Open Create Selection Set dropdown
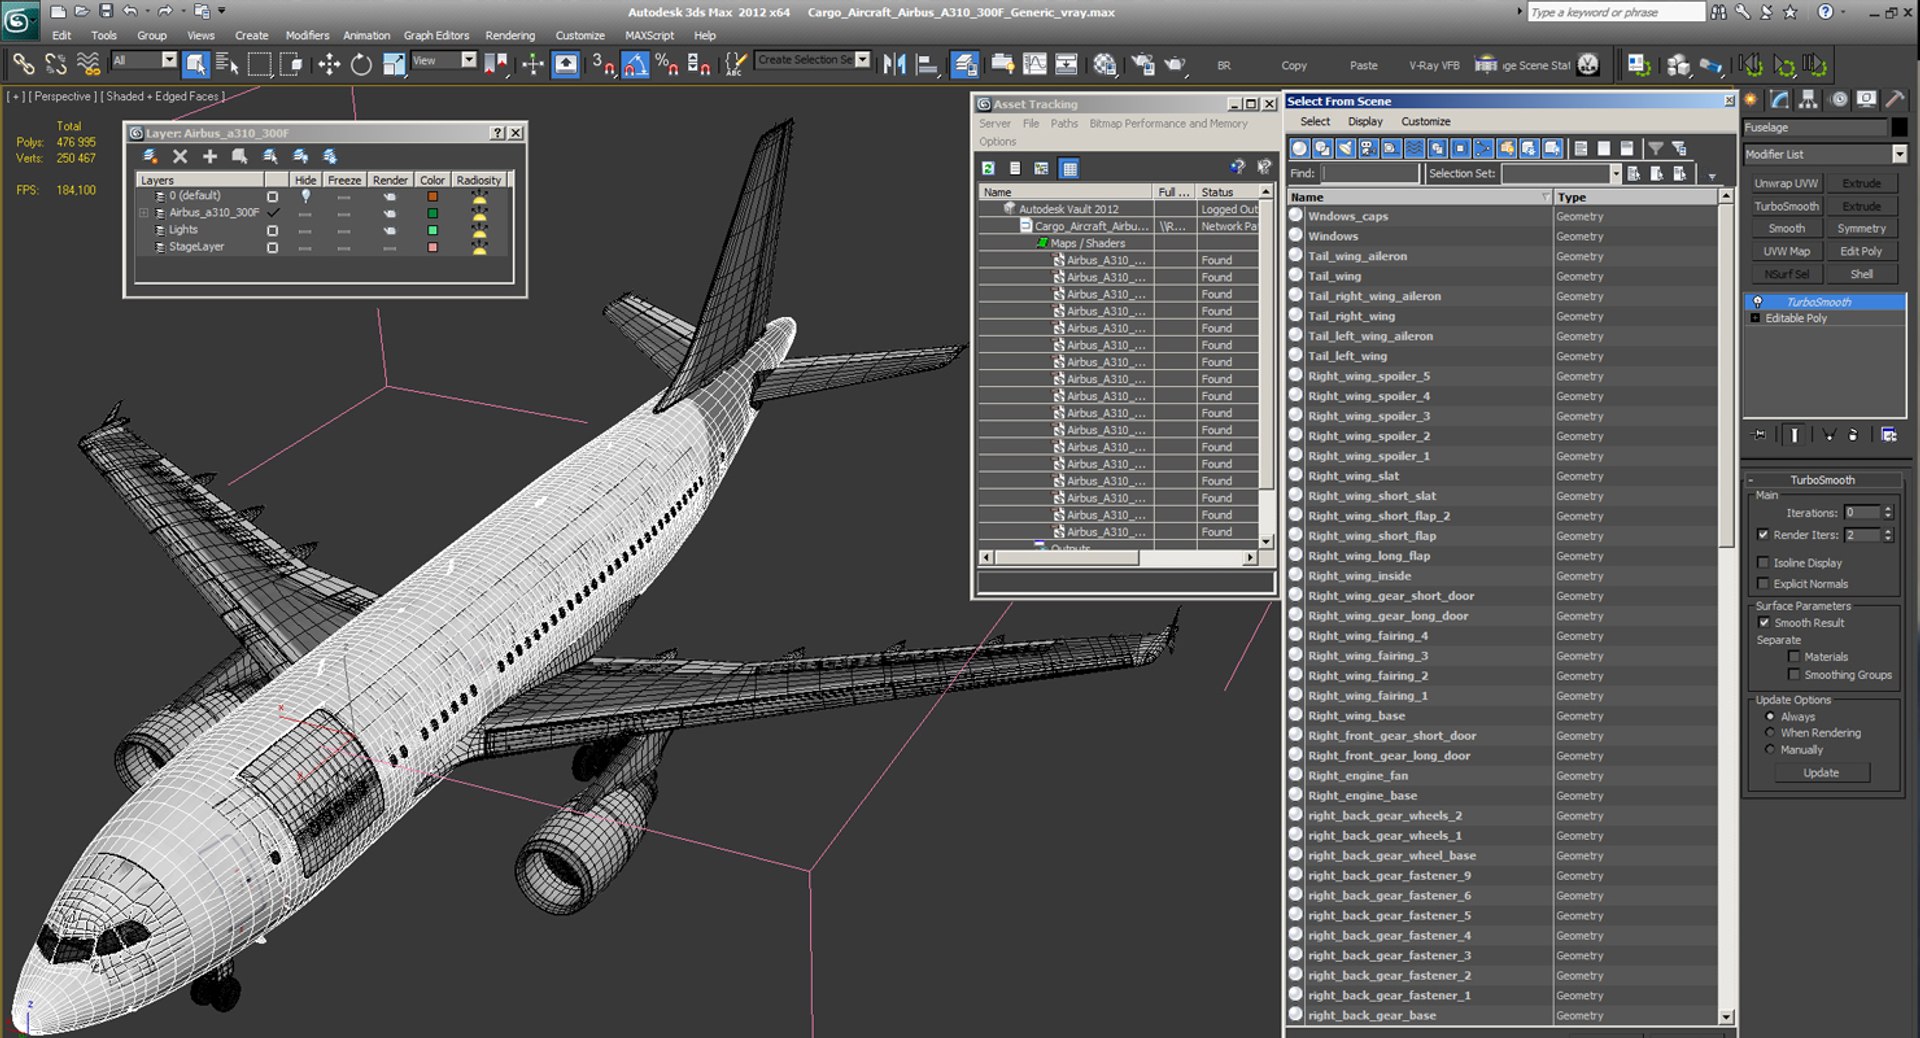1920x1038 pixels. 863,60
